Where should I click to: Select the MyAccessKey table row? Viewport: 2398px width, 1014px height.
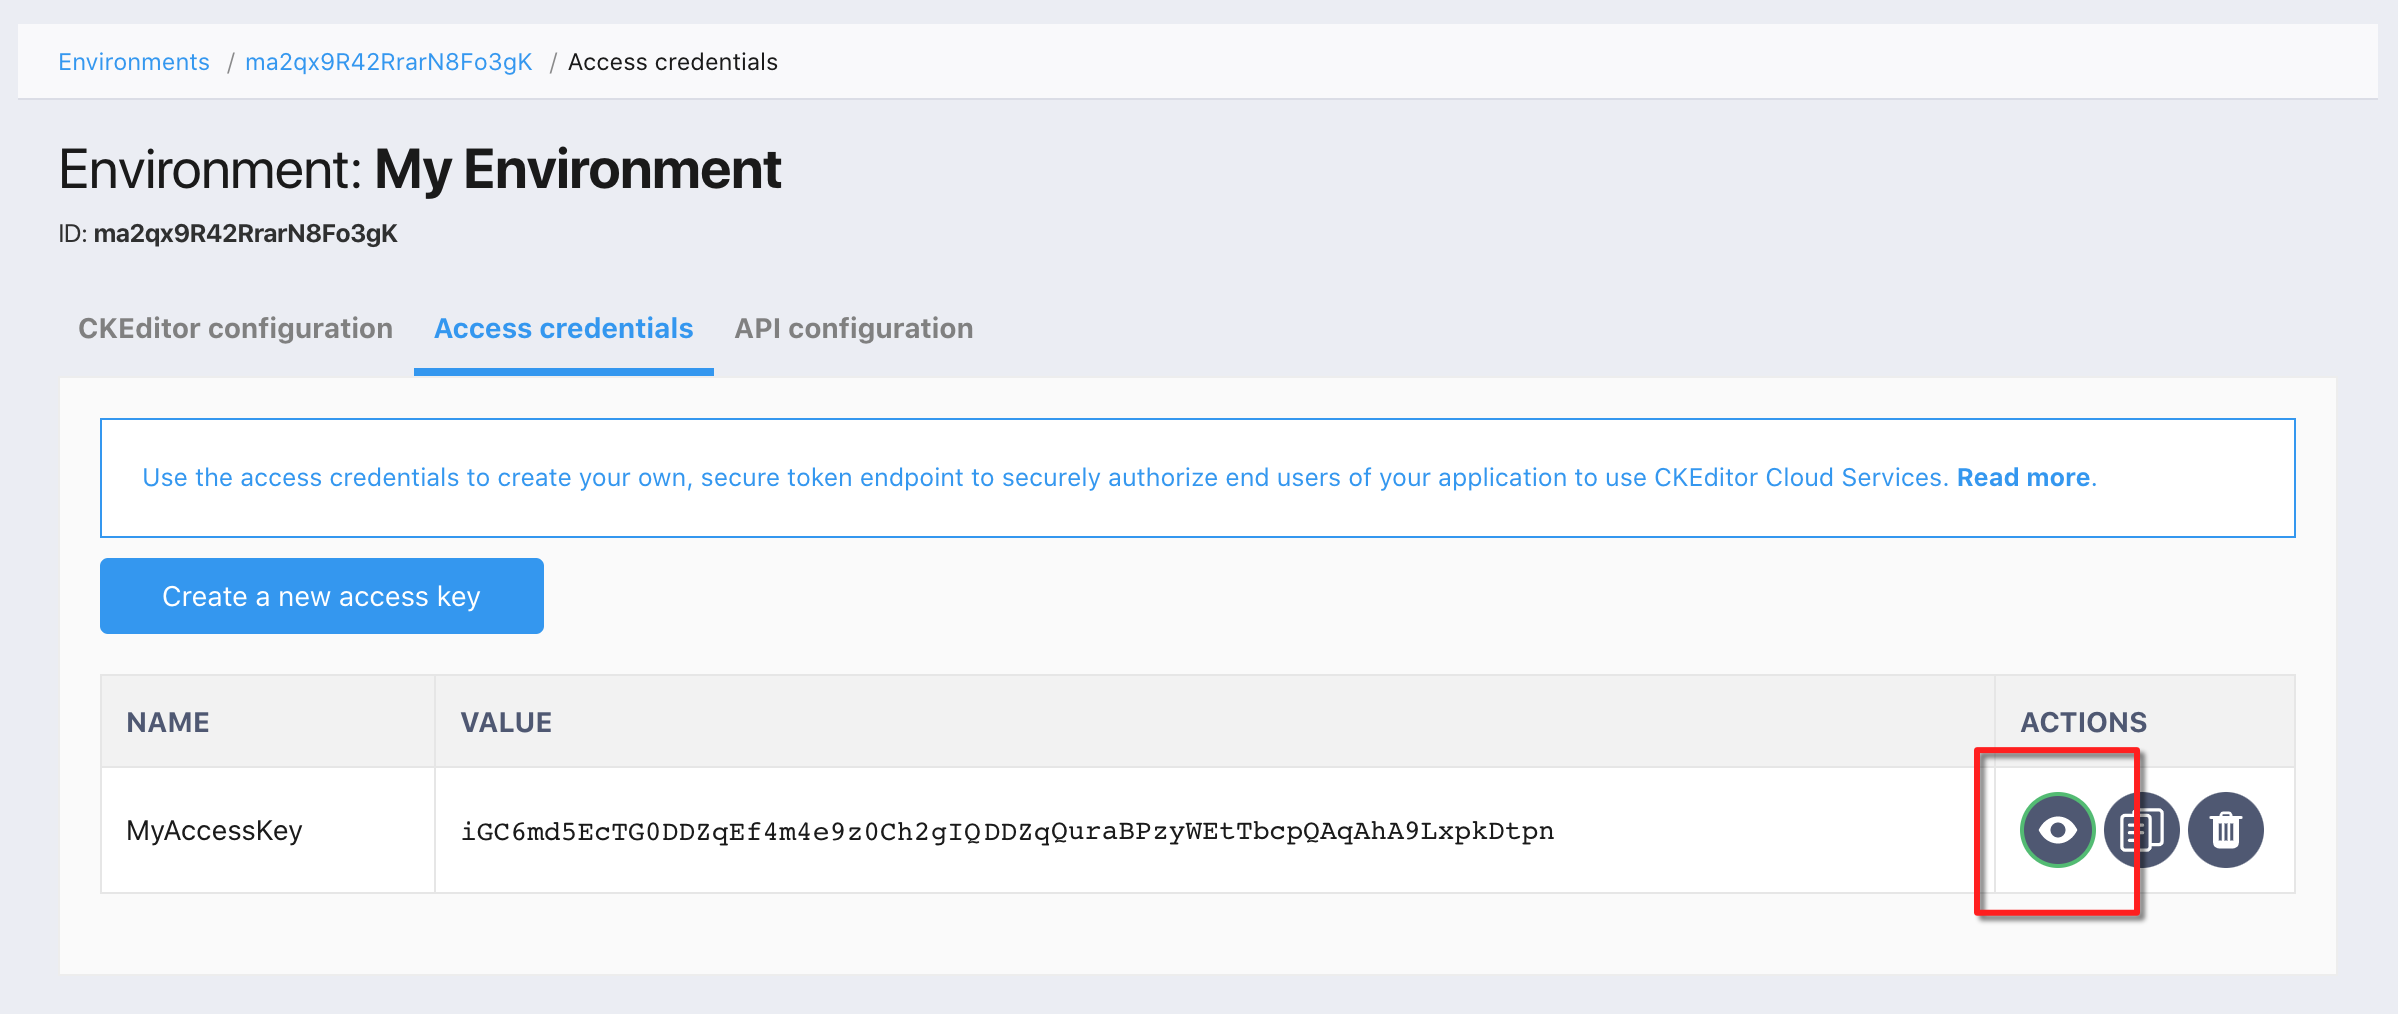215,830
